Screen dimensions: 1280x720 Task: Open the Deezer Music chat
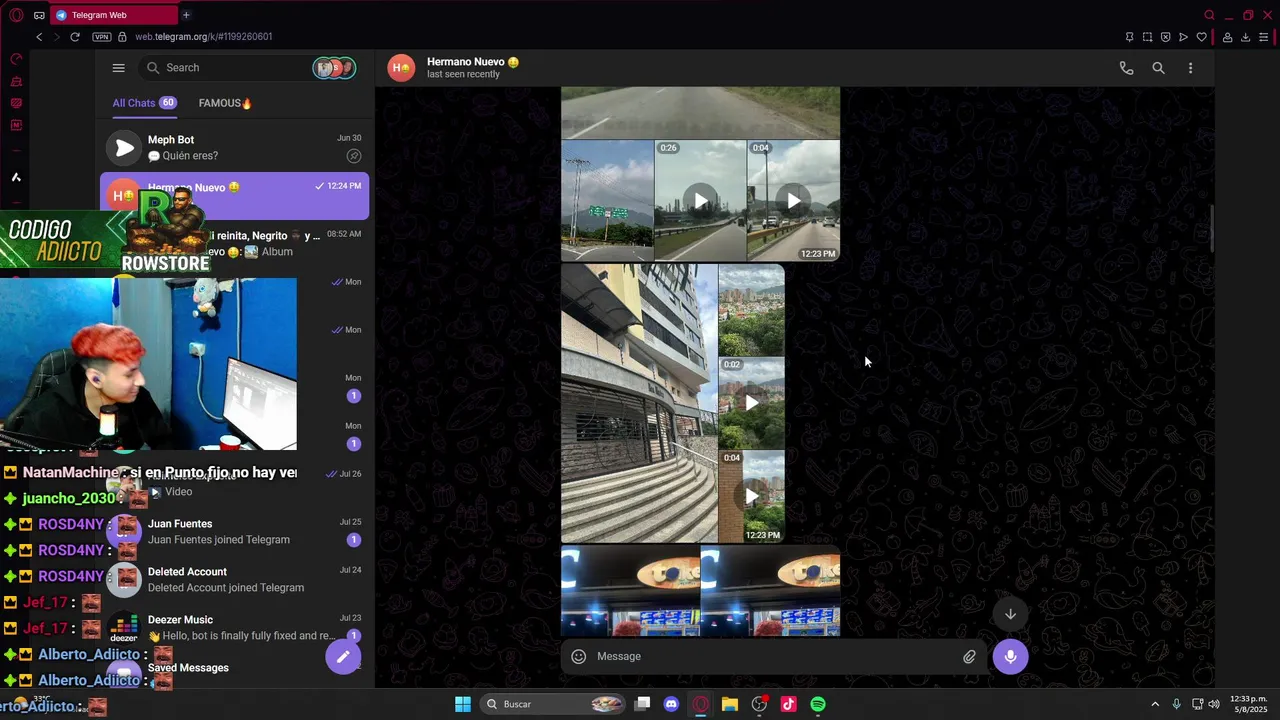235,628
